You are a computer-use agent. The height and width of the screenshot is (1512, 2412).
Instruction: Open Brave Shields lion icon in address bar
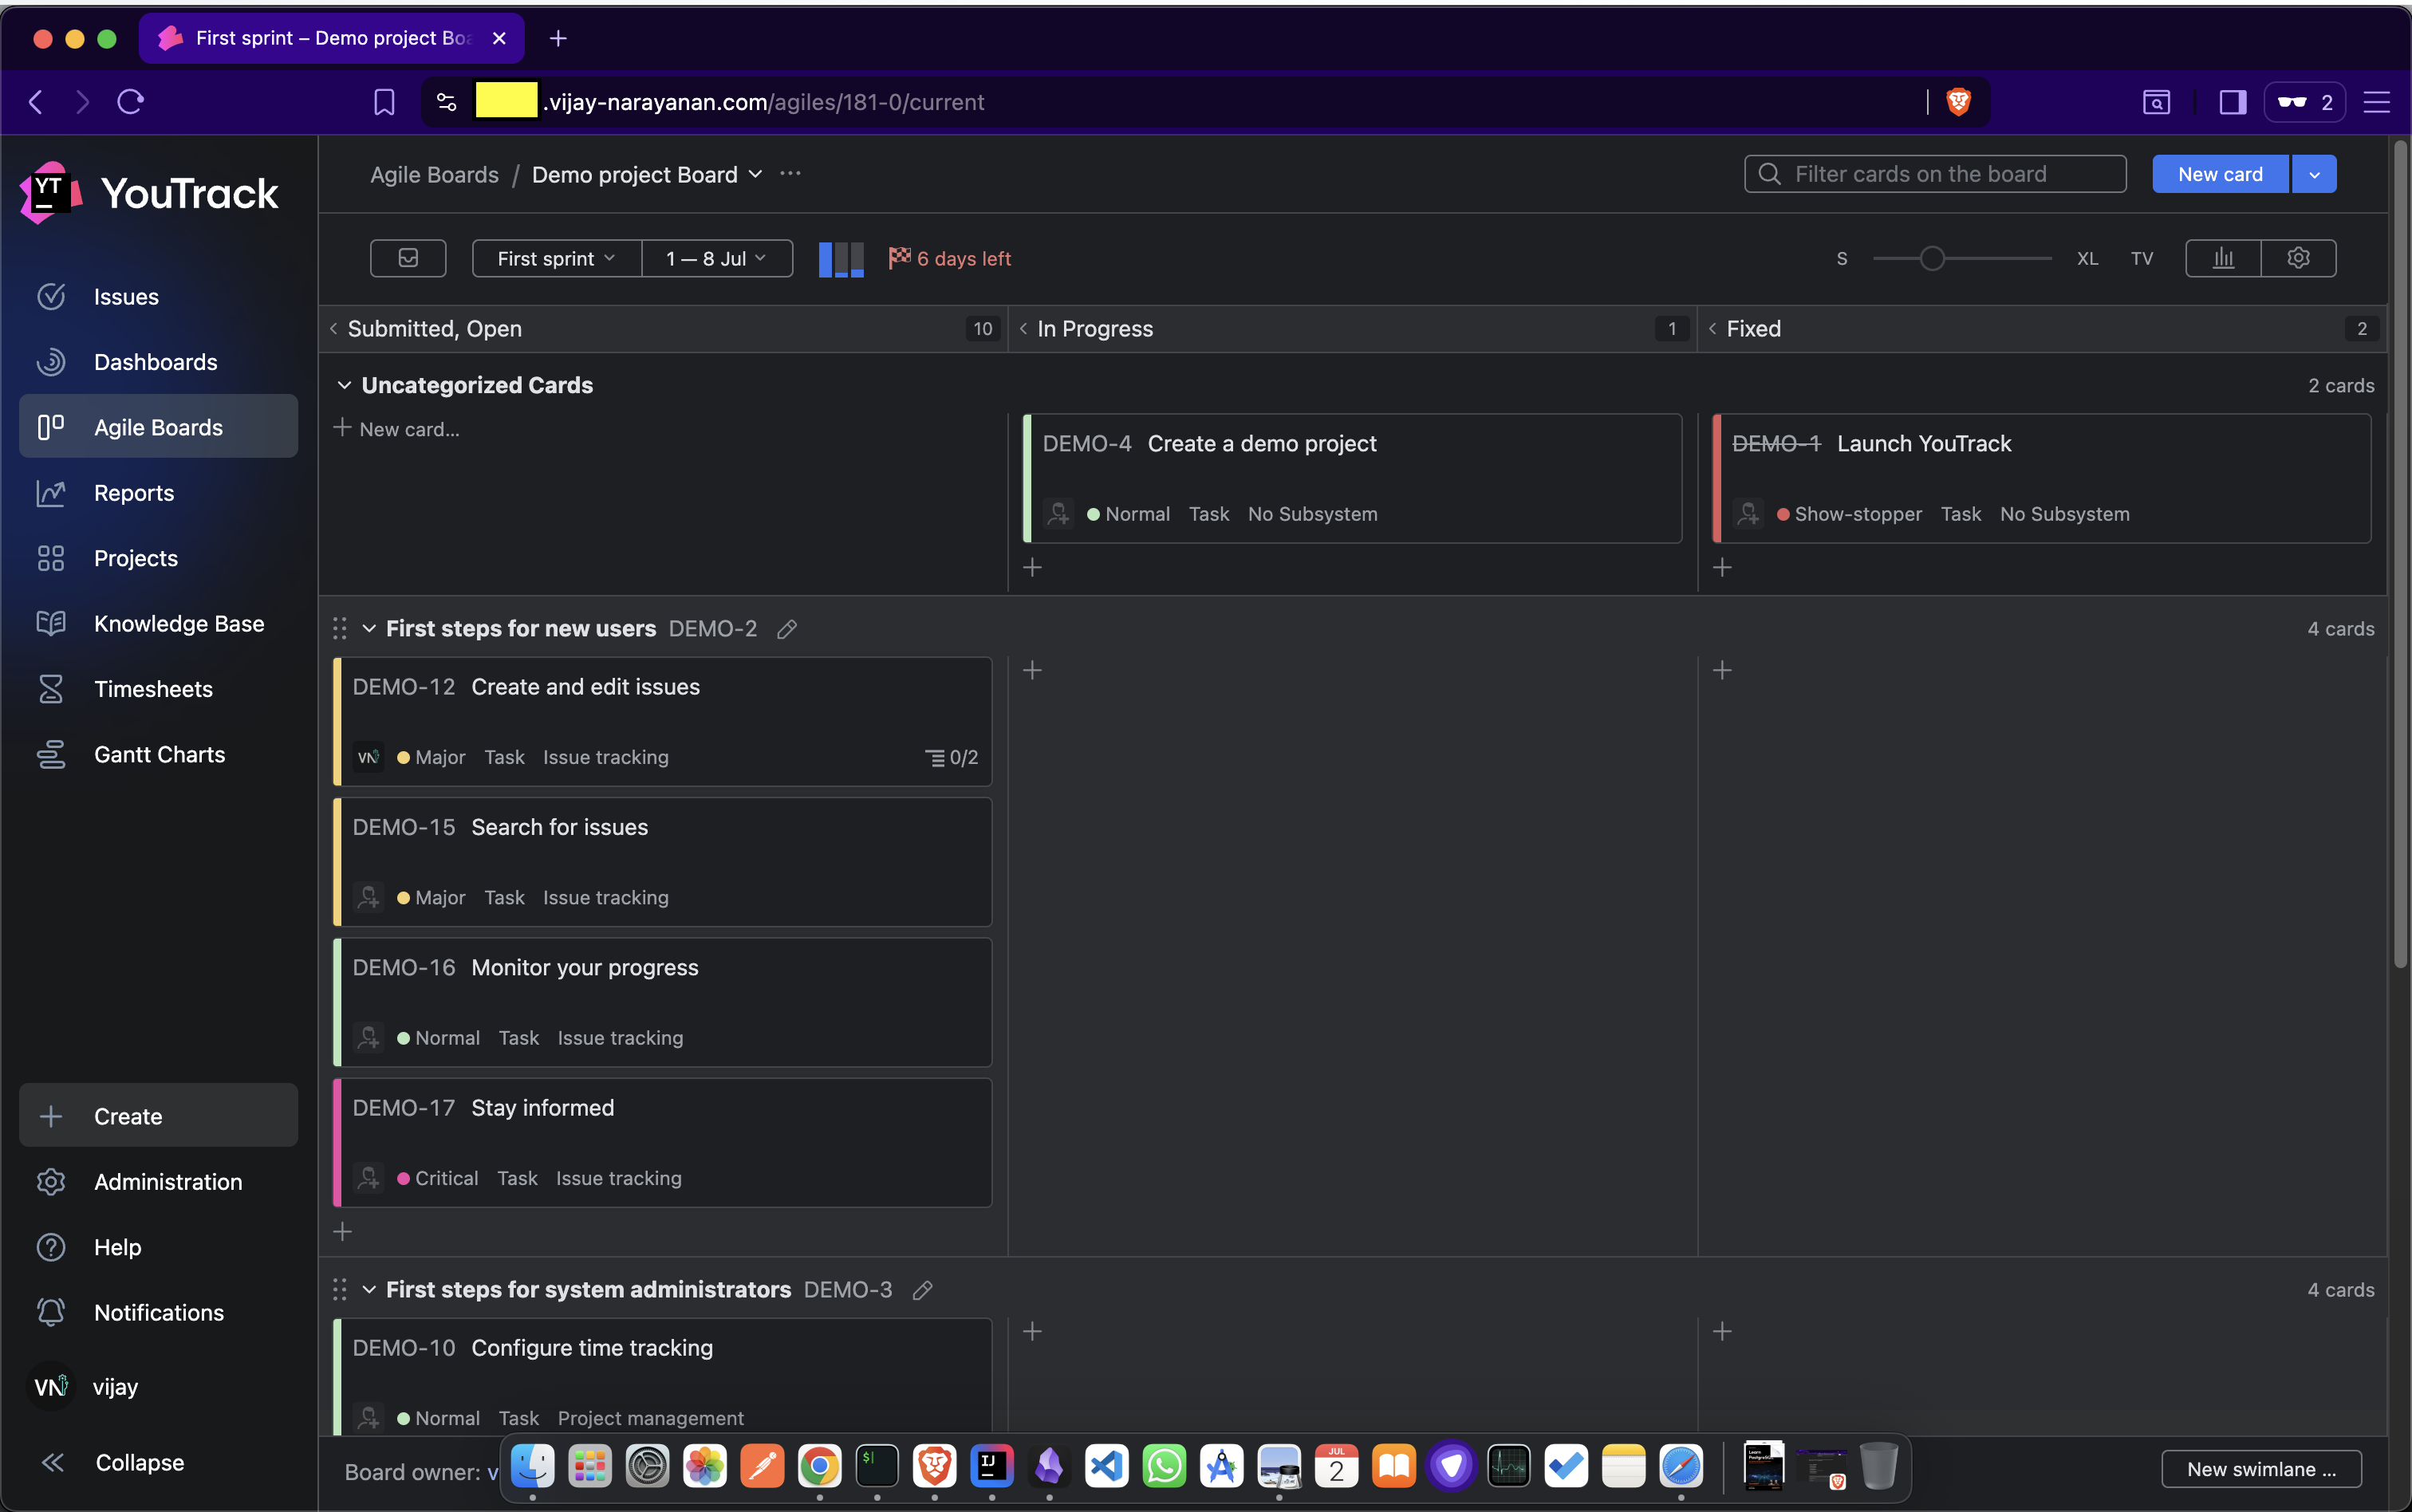pyautogui.click(x=1958, y=102)
